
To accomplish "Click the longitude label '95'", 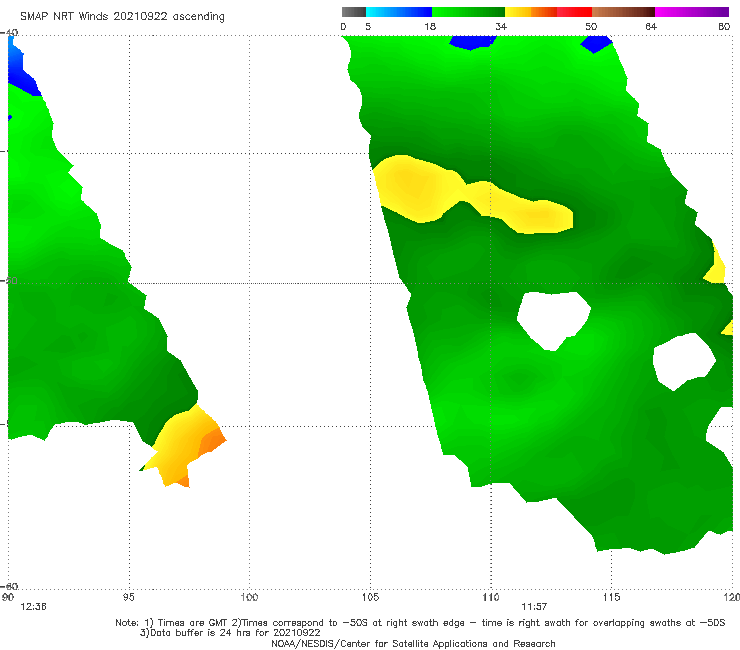I will 128,597.
